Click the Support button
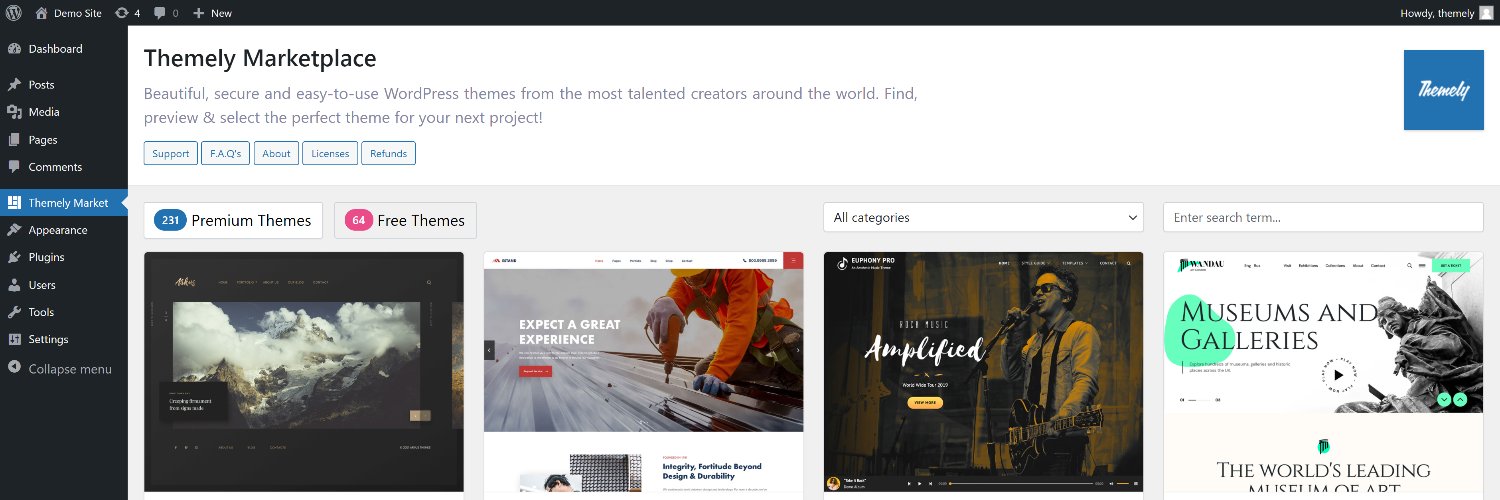The height and width of the screenshot is (500, 1500). (x=171, y=153)
